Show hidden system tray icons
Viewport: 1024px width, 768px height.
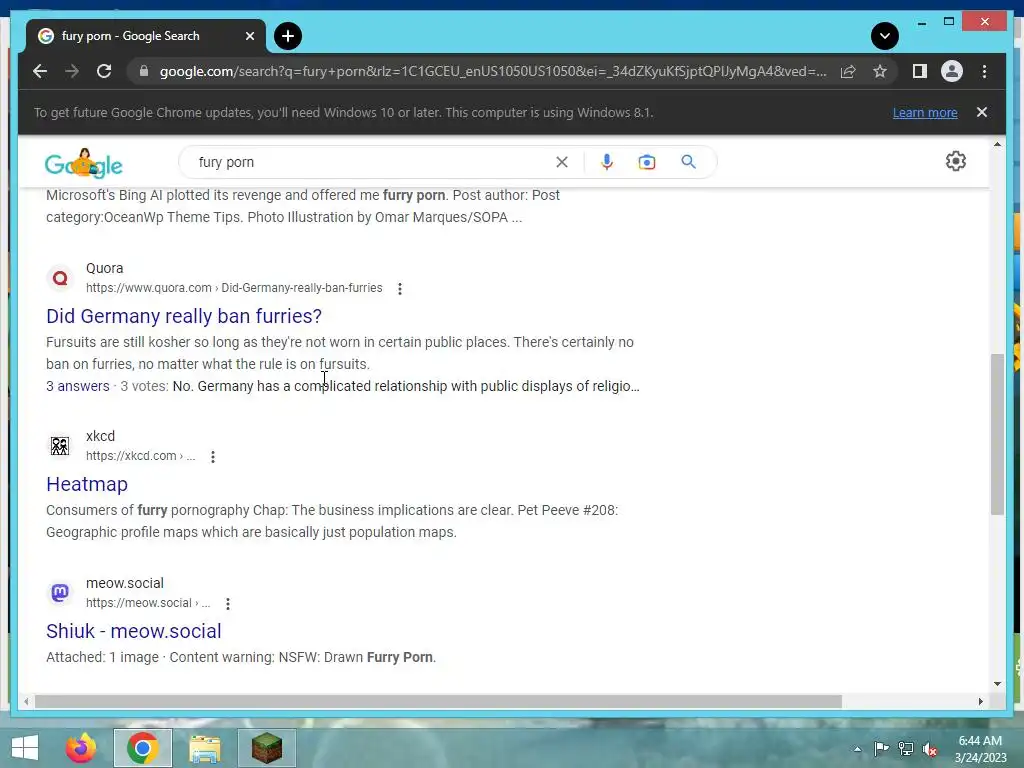857,749
